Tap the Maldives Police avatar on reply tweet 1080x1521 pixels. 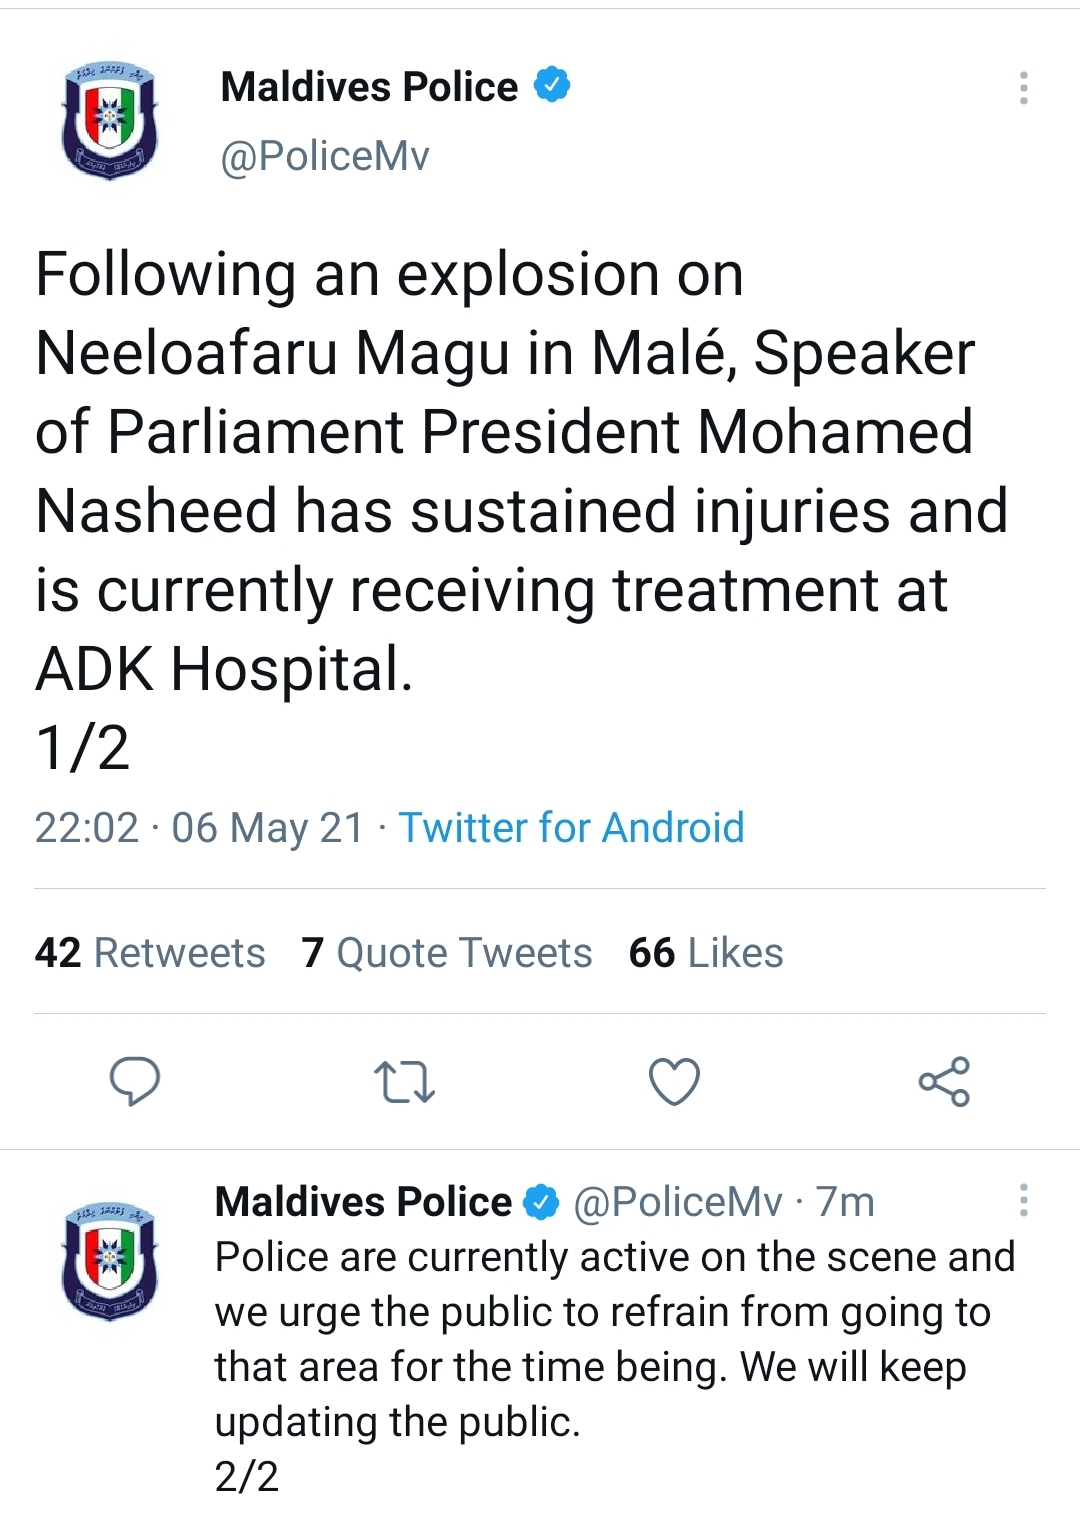click(x=109, y=1261)
